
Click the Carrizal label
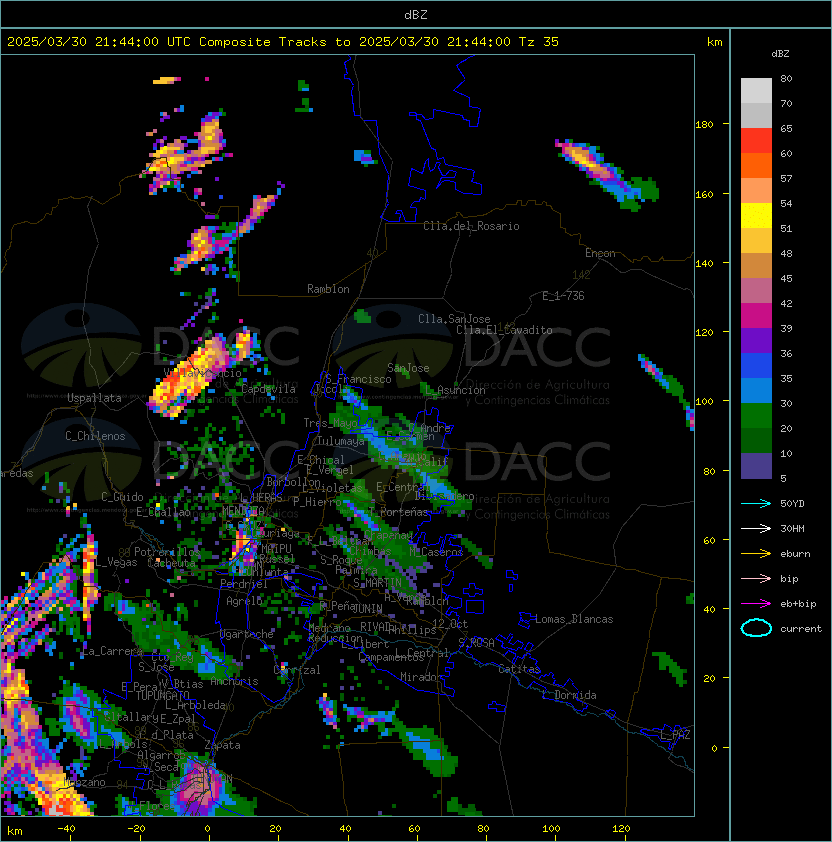[297, 670]
